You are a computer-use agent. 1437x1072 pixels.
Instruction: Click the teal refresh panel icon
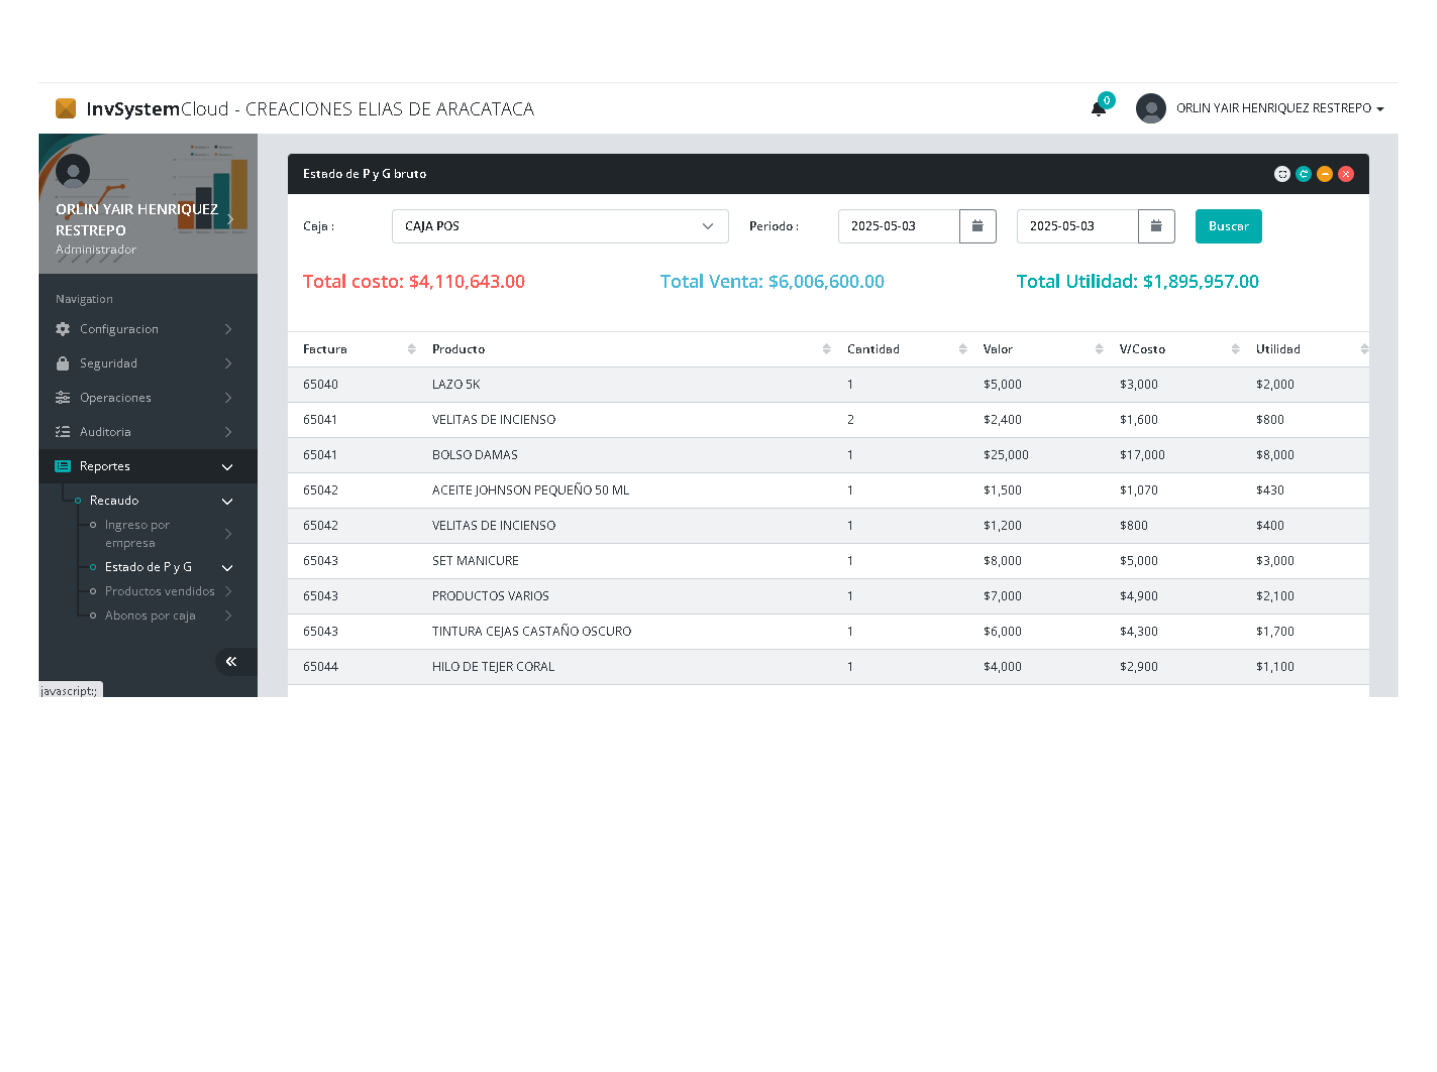(1303, 174)
